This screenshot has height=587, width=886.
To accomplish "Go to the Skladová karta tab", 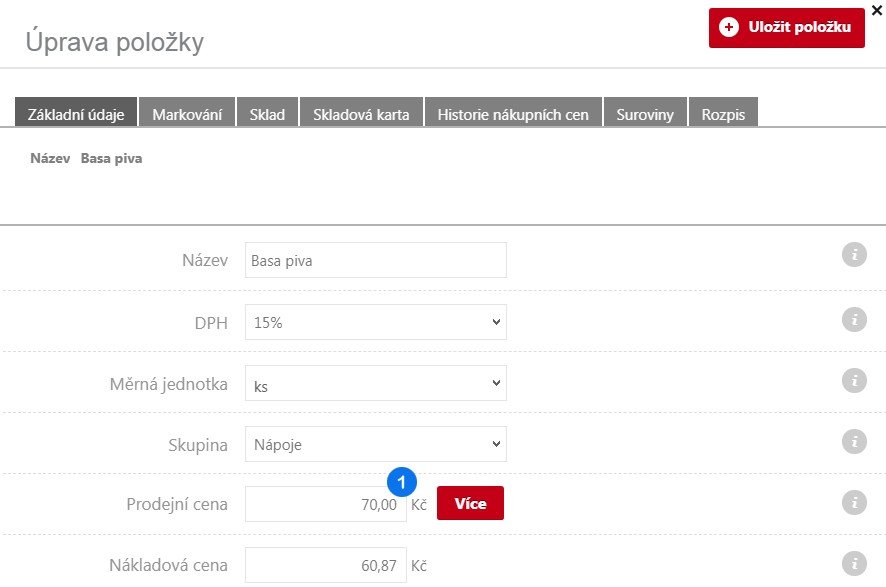I will [x=361, y=113].
